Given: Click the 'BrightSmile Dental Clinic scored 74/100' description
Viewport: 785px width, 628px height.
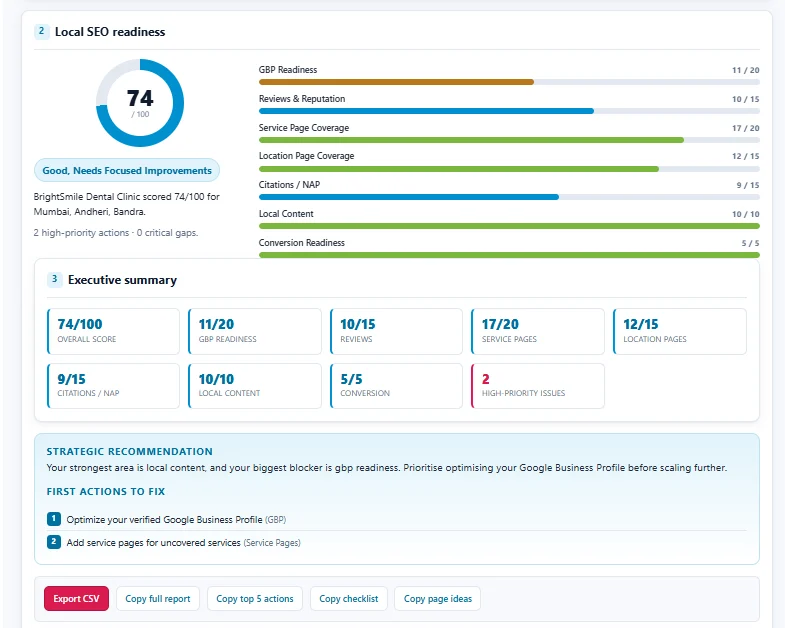Looking at the screenshot, I should pos(127,204).
